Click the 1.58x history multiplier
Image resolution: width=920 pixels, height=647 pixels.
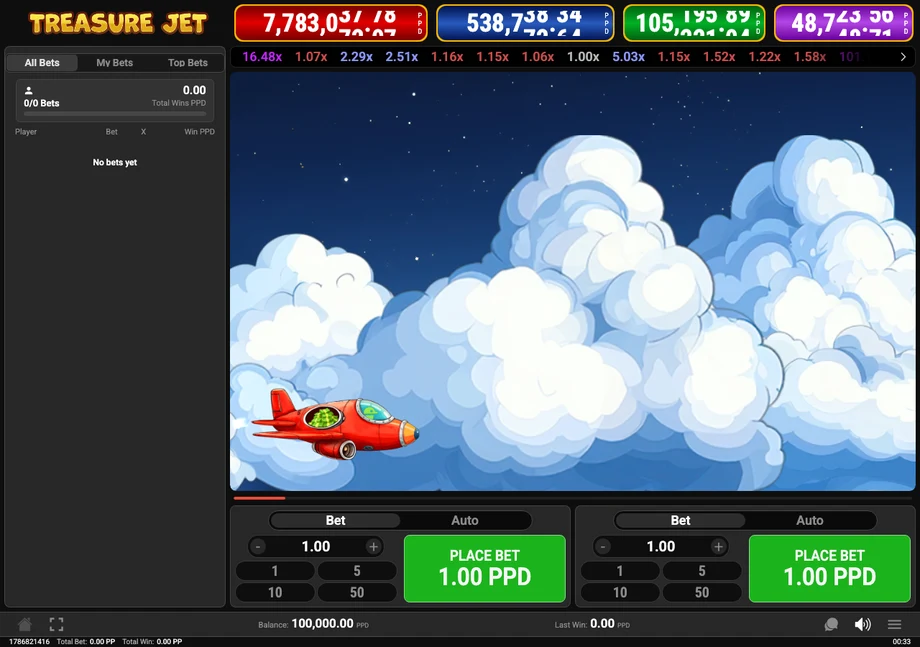(810, 57)
